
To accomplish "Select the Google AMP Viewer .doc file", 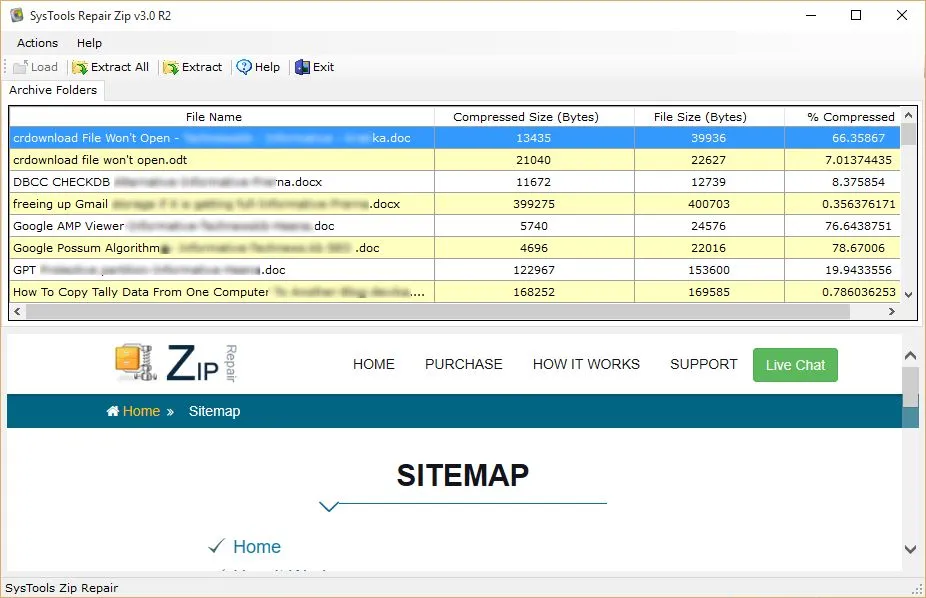I will [x=455, y=226].
